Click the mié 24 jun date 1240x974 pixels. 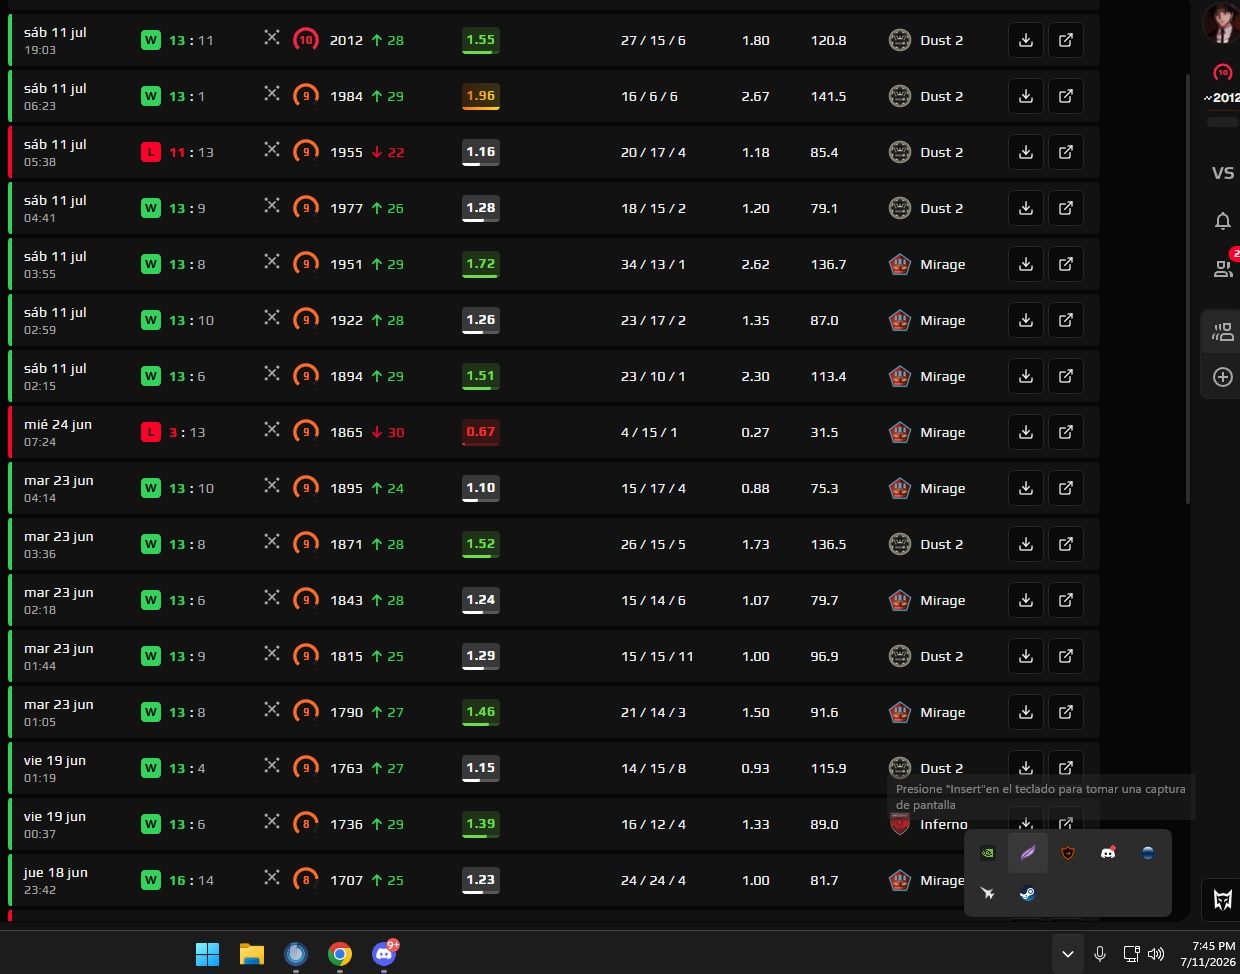pyautogui.click(x=58, y=424)
